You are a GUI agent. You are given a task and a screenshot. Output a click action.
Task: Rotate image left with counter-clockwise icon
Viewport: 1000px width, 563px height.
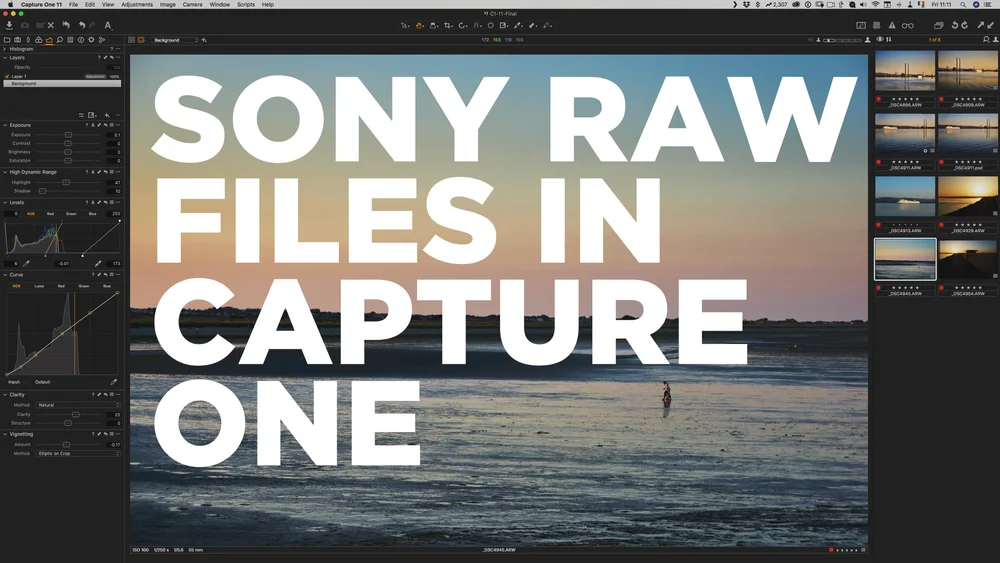(x=955, y=26)
